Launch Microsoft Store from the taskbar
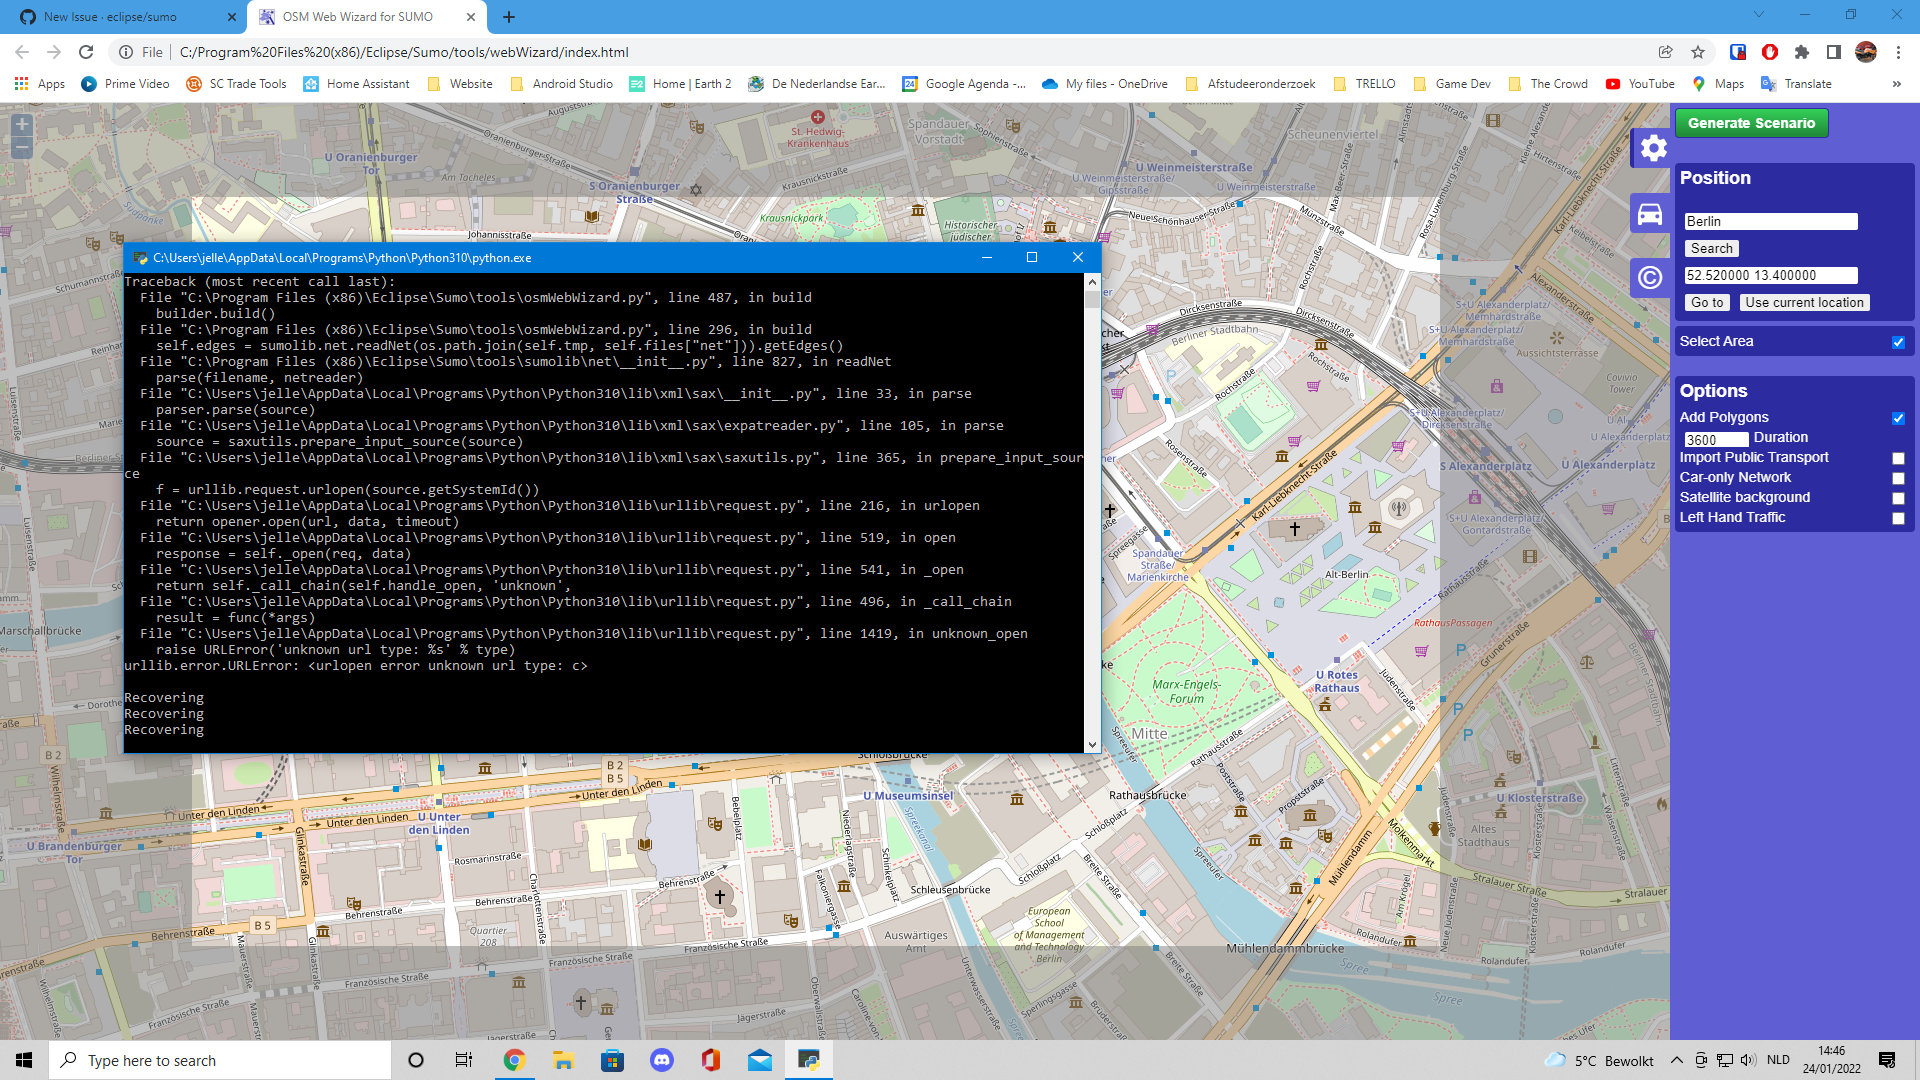This screenshot has height=1080, width=1920. [613, 1060]
